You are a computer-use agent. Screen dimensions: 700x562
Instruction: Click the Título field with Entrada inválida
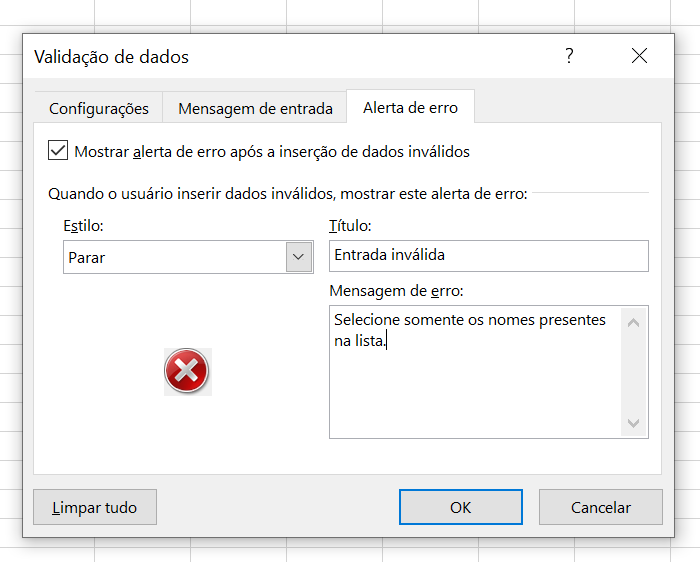pos(489,256)
